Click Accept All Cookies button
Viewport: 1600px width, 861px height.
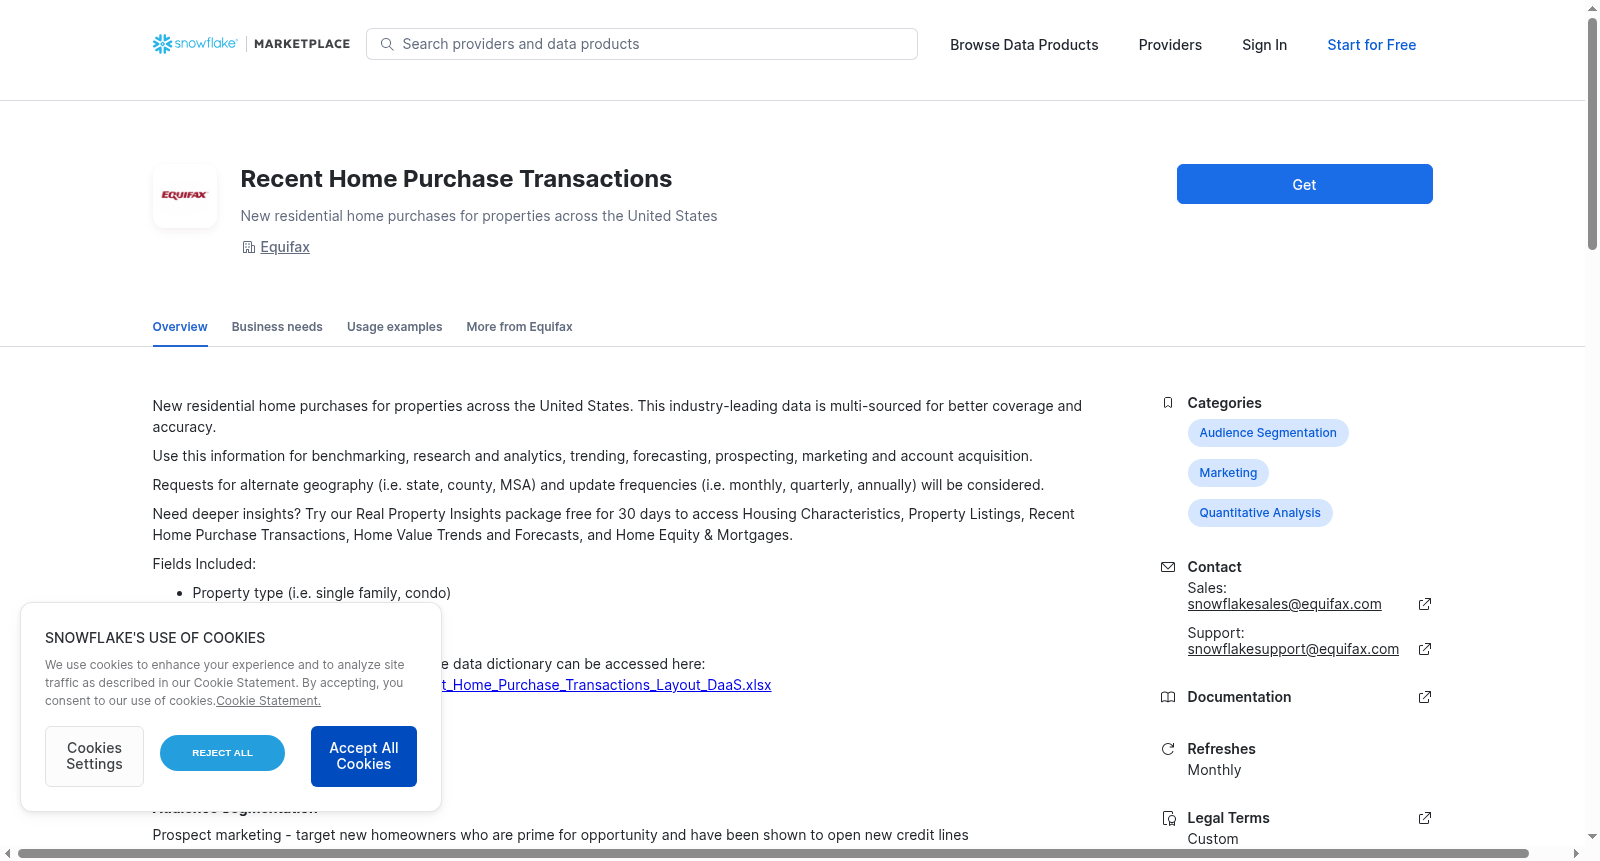point(364,756)
